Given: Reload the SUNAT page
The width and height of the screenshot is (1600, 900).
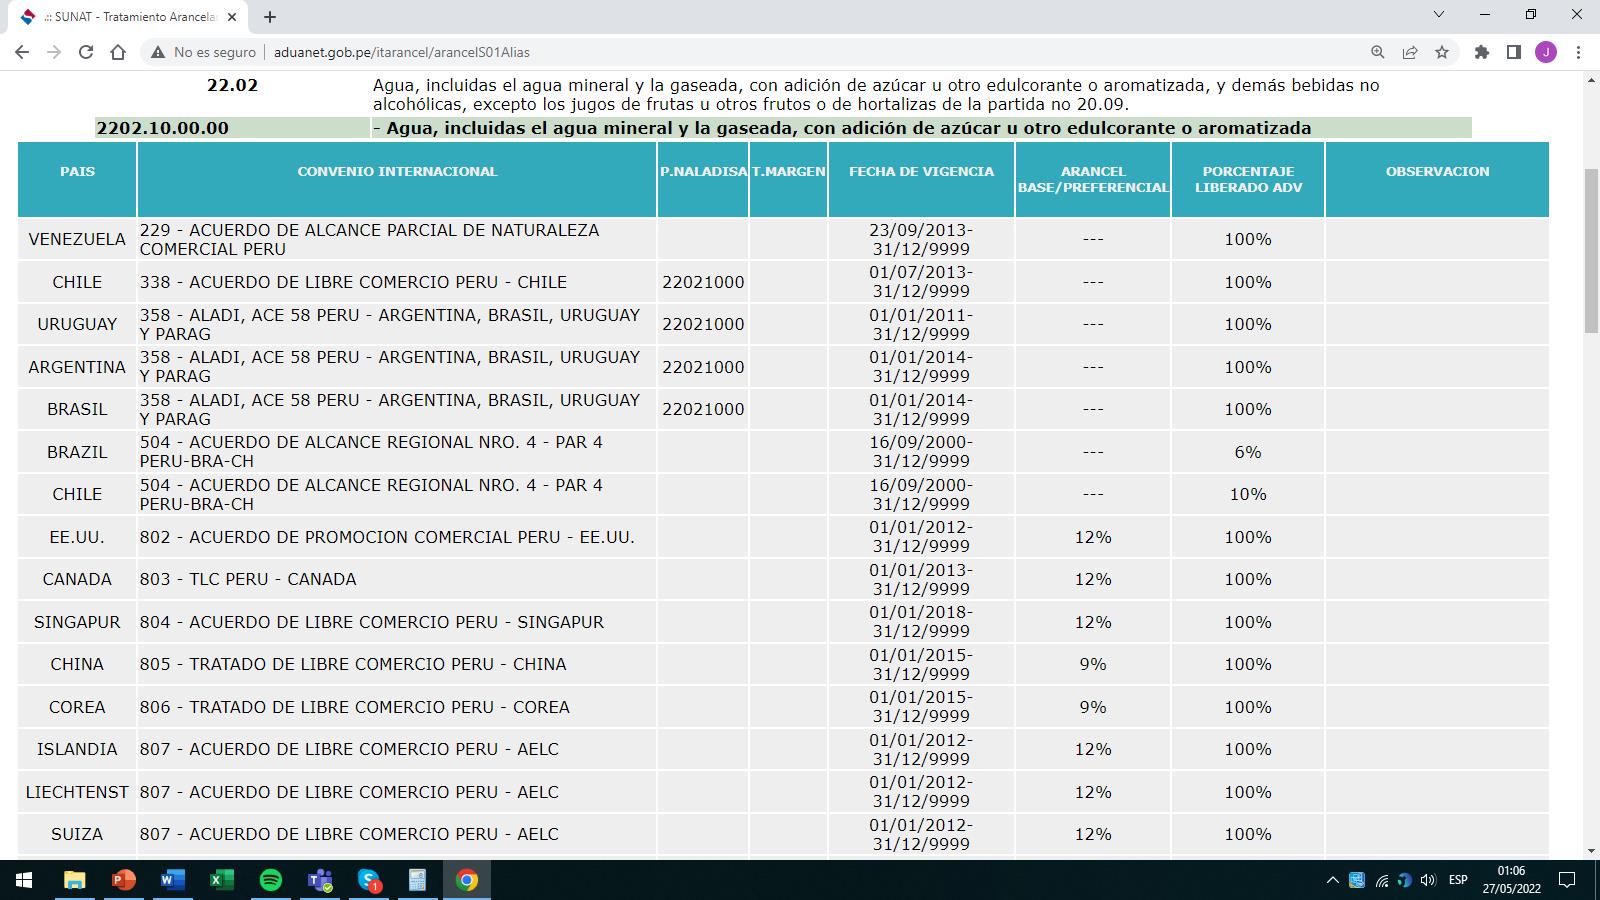Looking at the screenshot, I should coord(86,52).
